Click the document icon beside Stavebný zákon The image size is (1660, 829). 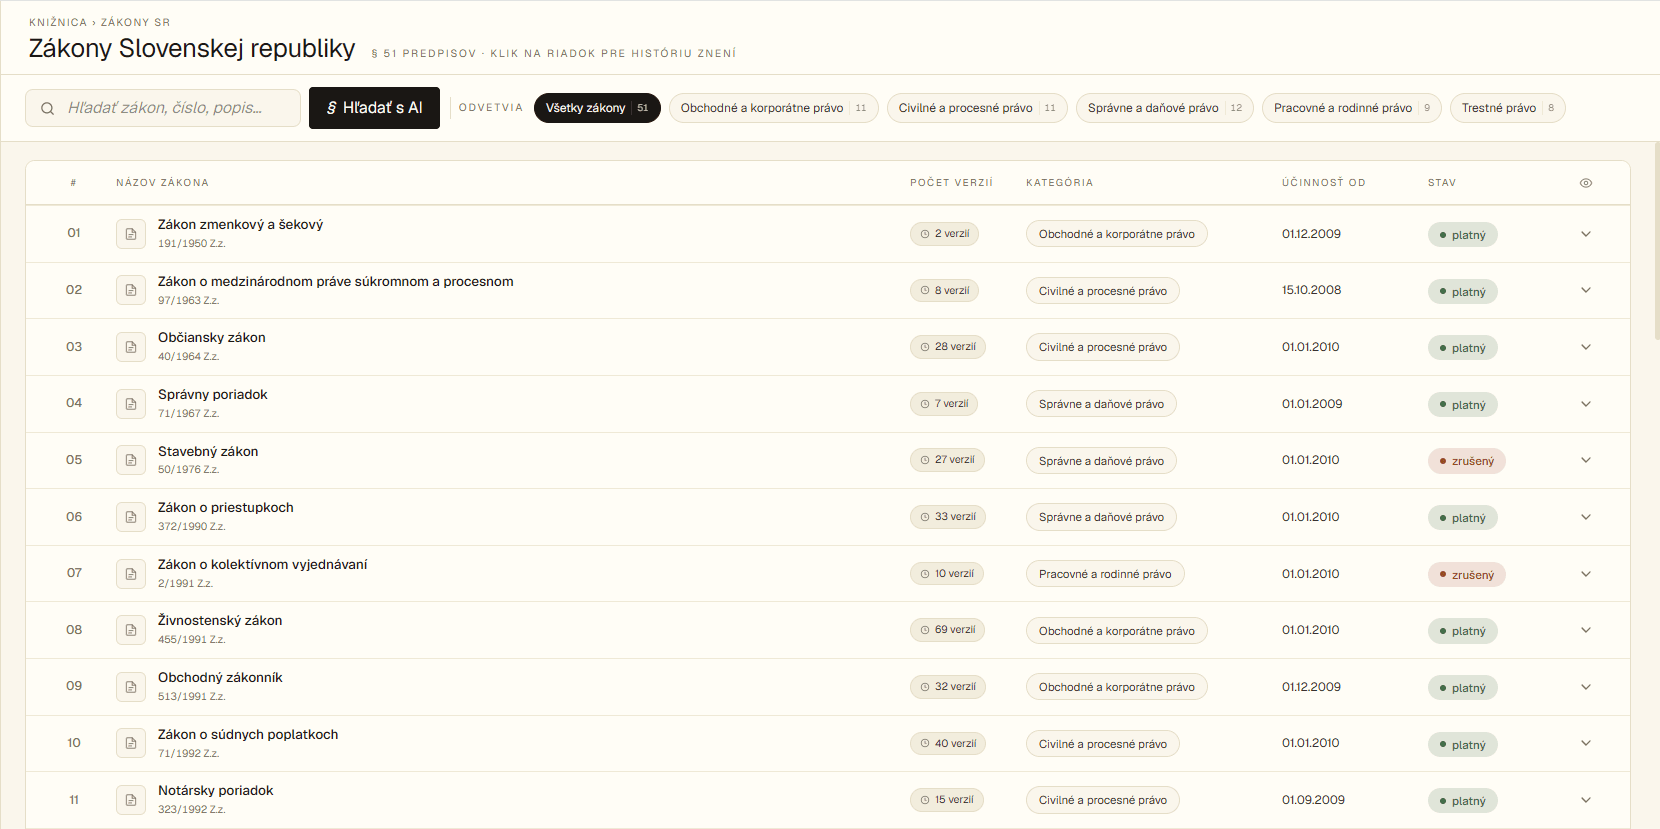pos(130,460)
